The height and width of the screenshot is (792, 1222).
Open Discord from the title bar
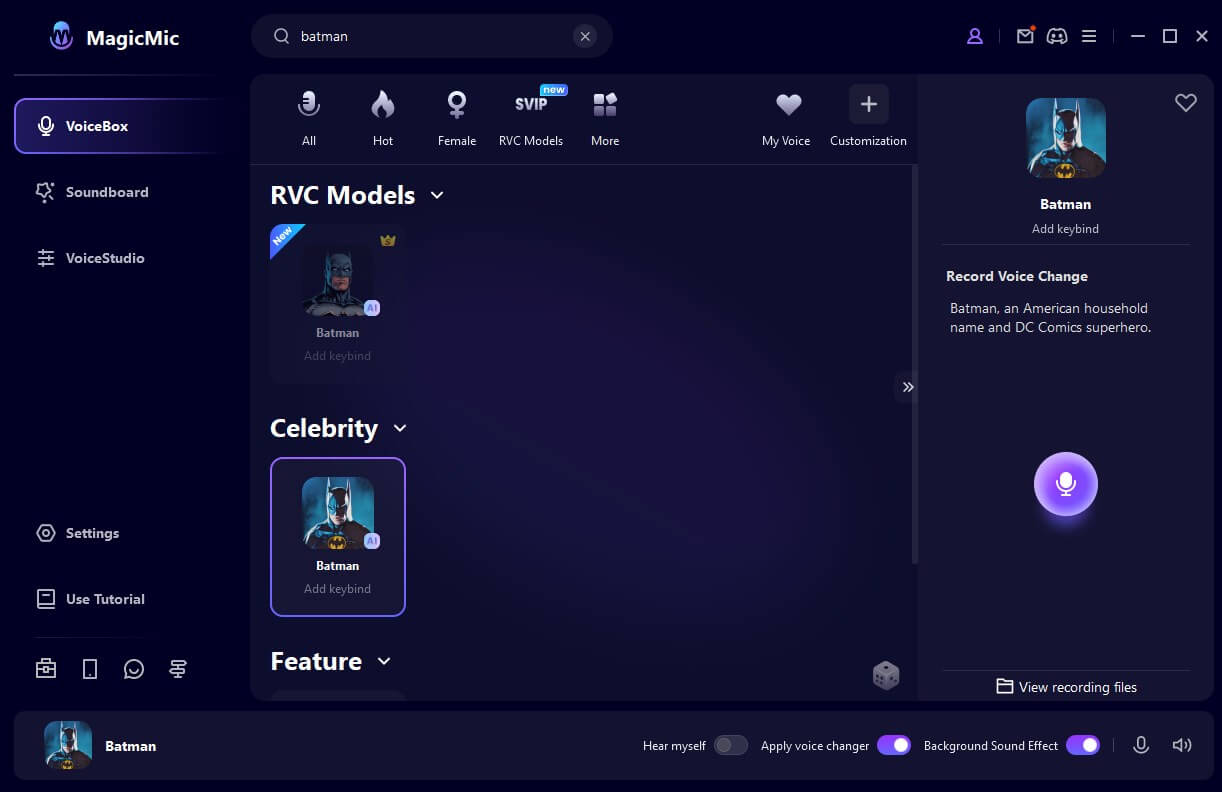pos(1057,36)
